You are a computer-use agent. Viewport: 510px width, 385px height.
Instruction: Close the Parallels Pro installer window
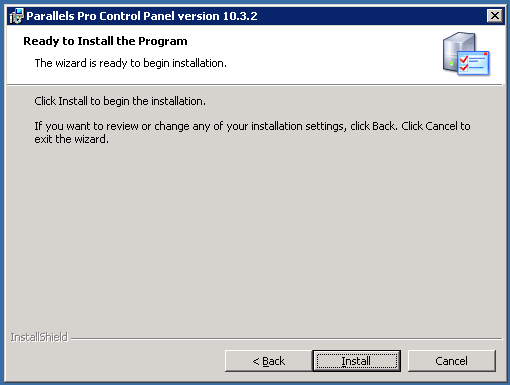(x=495, y=16)
